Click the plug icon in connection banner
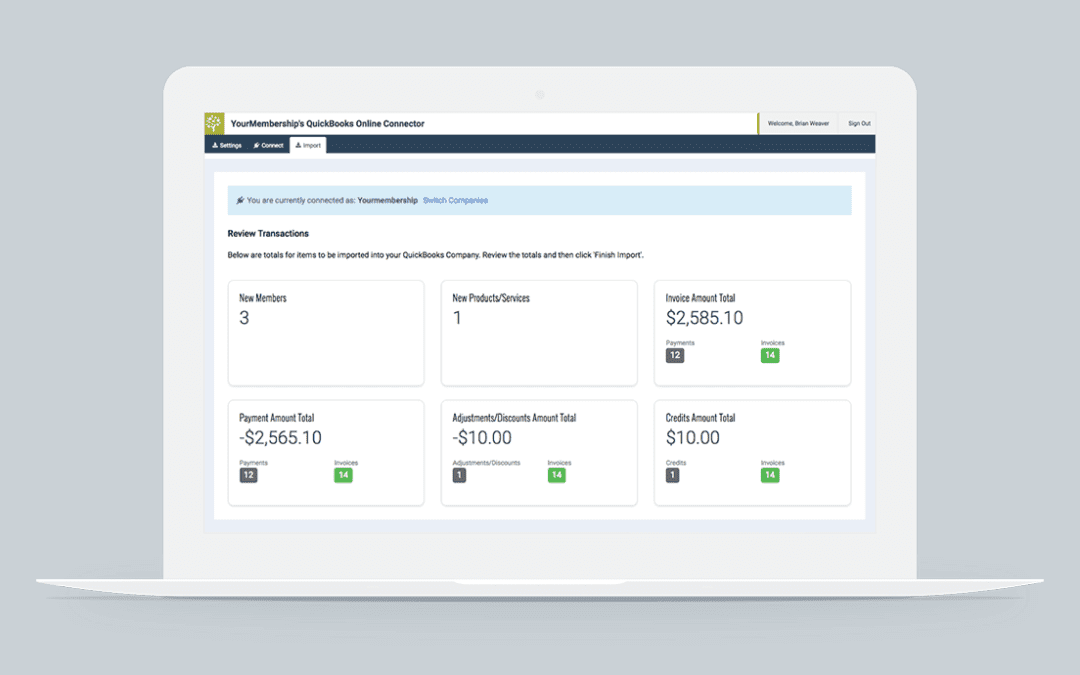Viewport: 1080px width, 675px height. click(x=240, y=200)
